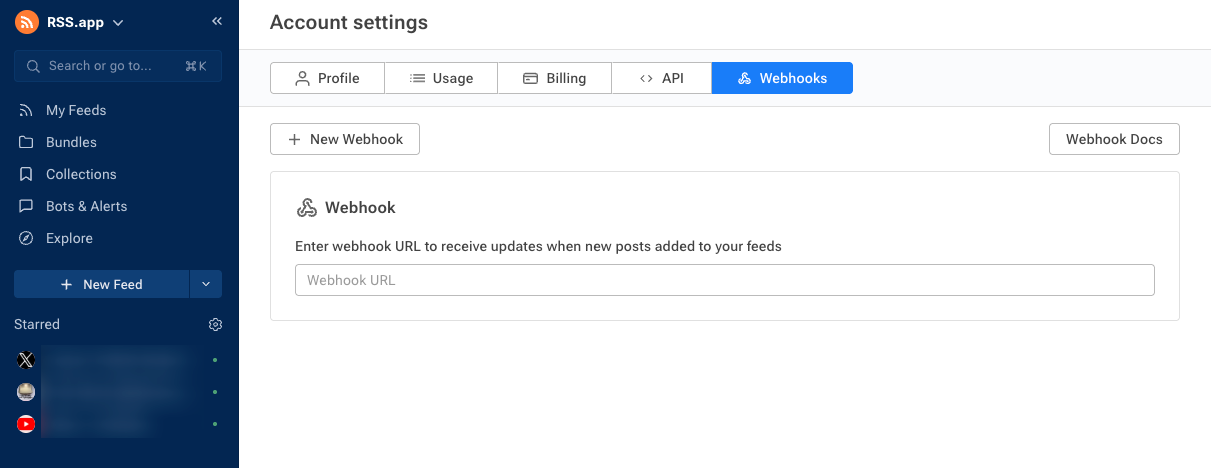1211x468 pixels.
Task: Click the X (Twitter) starred feed icon
Action: 26,360
